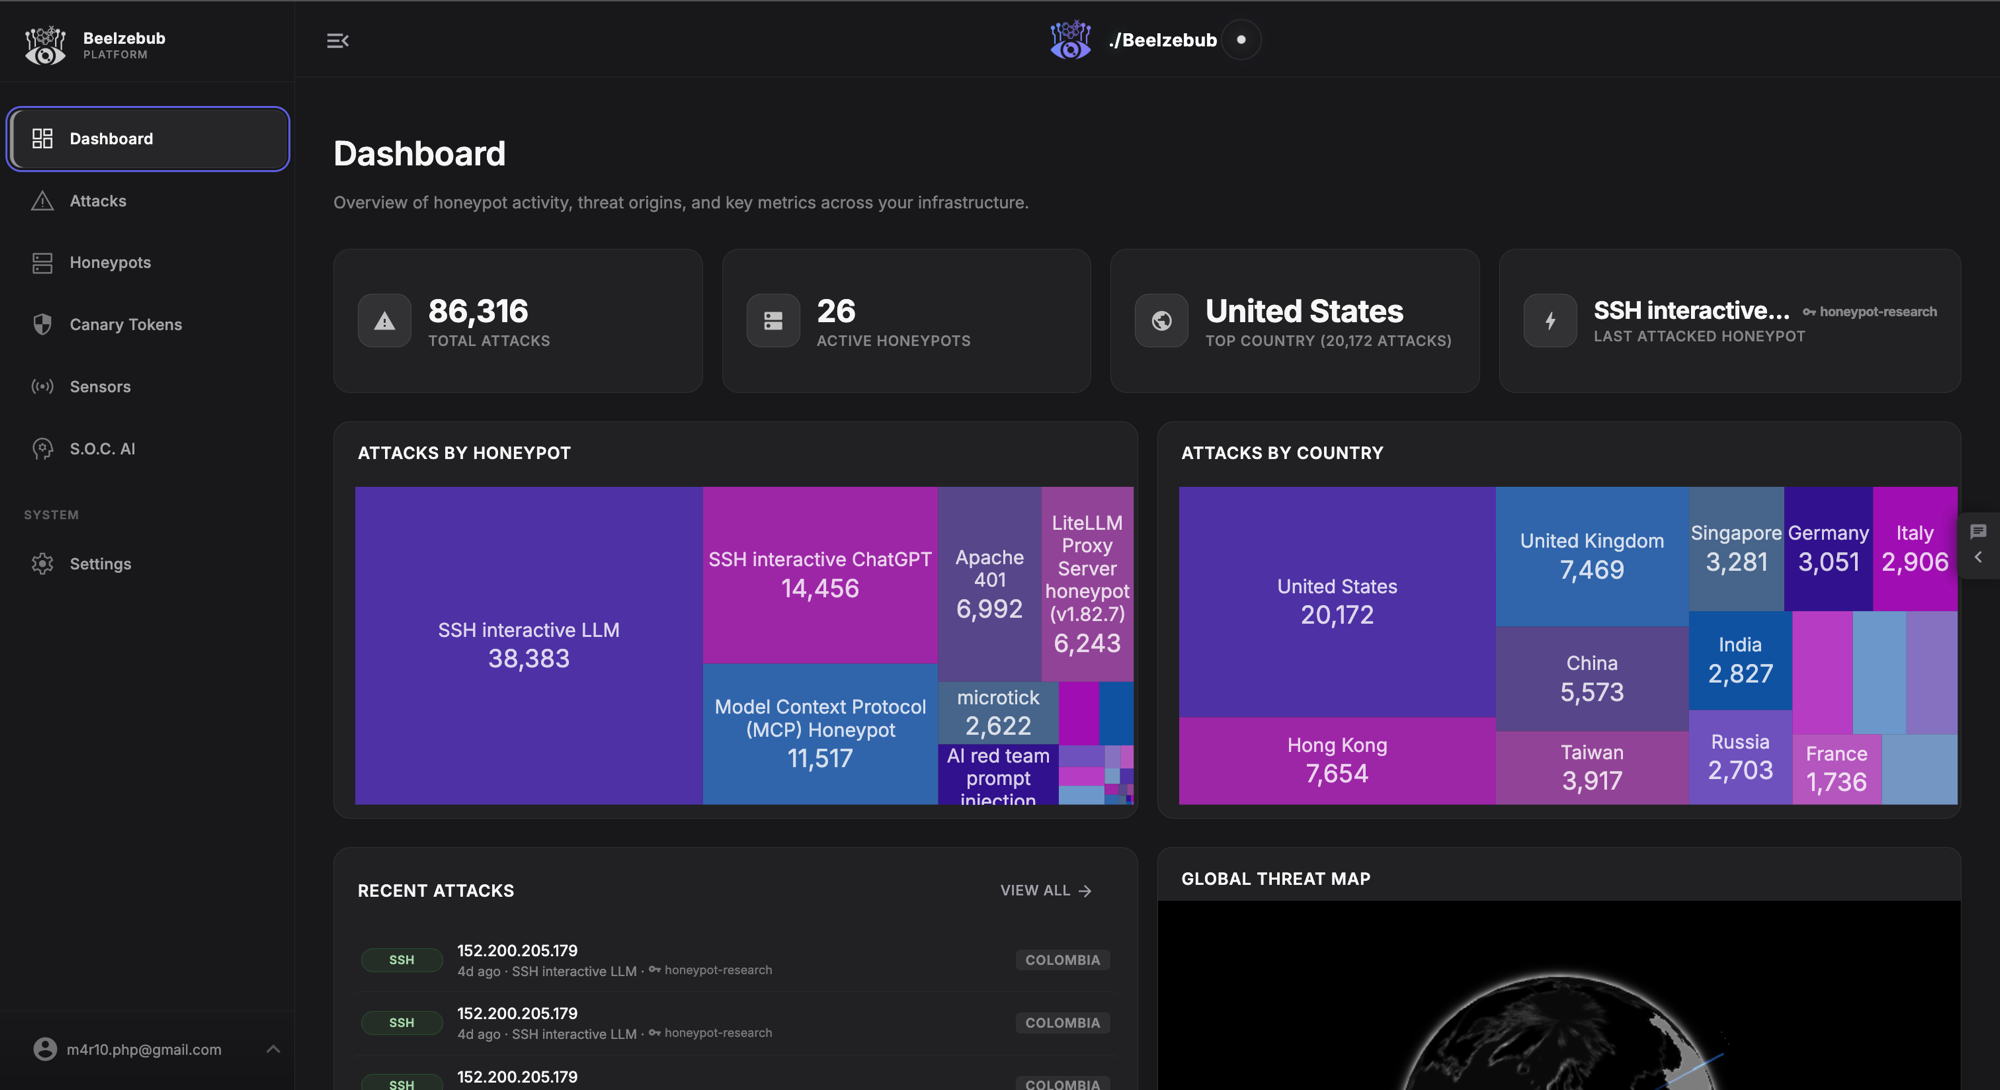The height and width of the screenshot is (1090, 2000).
Task: Open the View All recent attacks link
Action: point(1046,891)
